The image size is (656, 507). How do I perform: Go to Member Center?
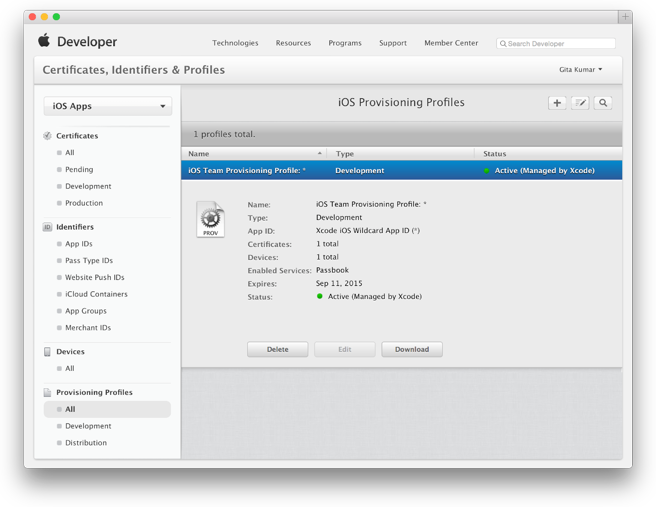pyautogui.click(x=451, y=43)
